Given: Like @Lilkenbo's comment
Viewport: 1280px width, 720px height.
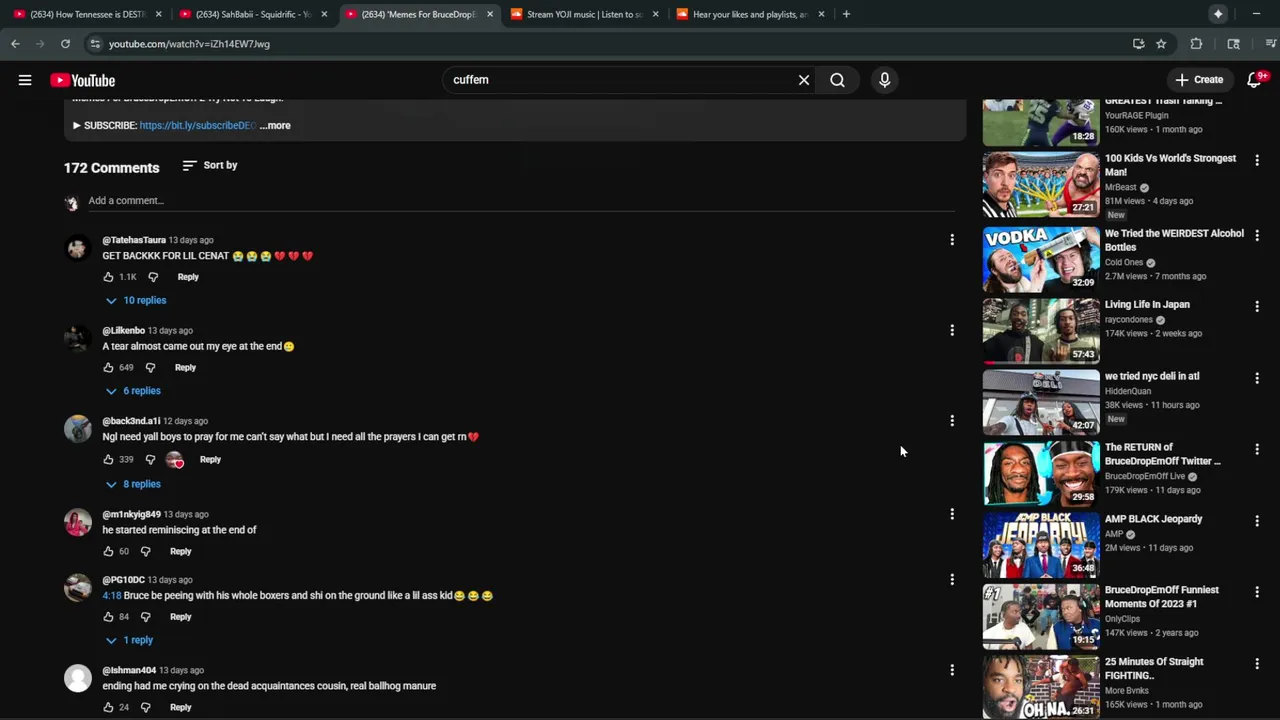Looking at the screenshot, I should coord(108,367).
